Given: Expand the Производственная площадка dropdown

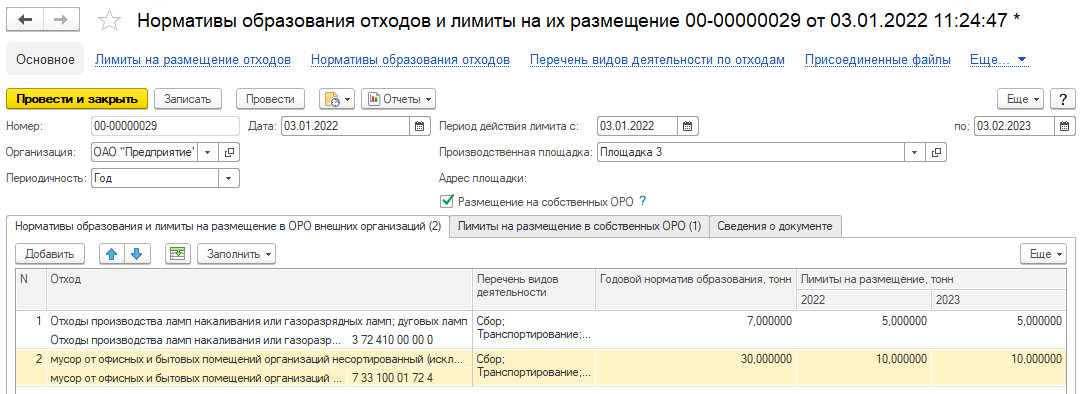Looking at the screenshot, I should [915, 152].
